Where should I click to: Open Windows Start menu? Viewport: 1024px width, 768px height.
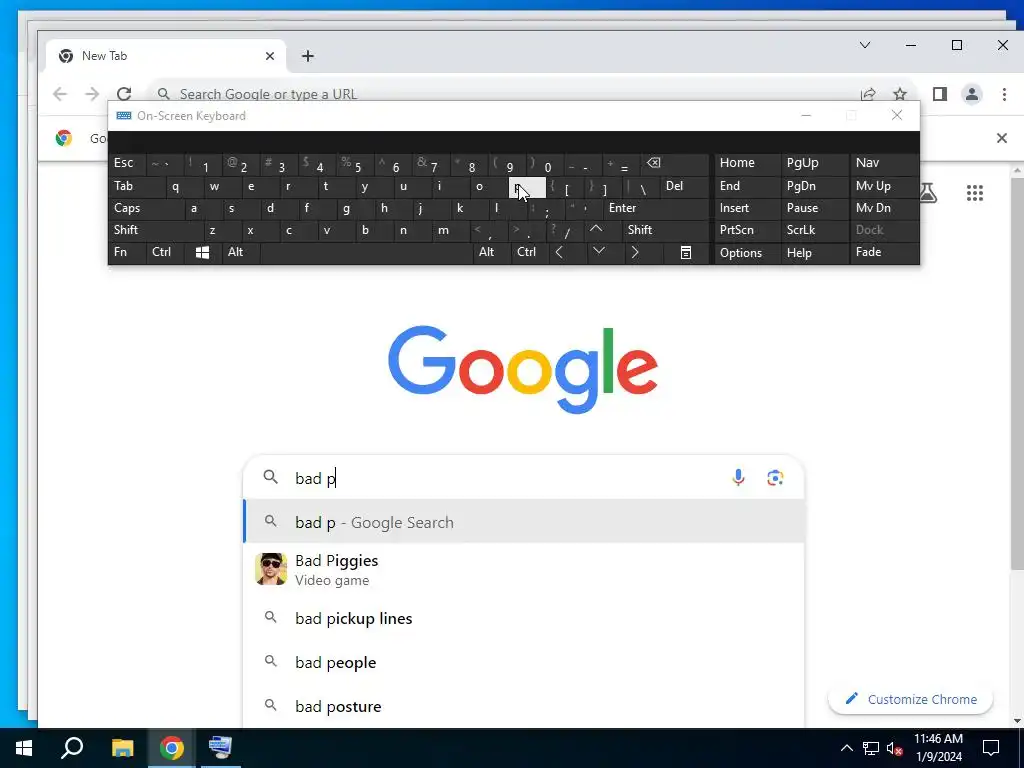point(24,748)
